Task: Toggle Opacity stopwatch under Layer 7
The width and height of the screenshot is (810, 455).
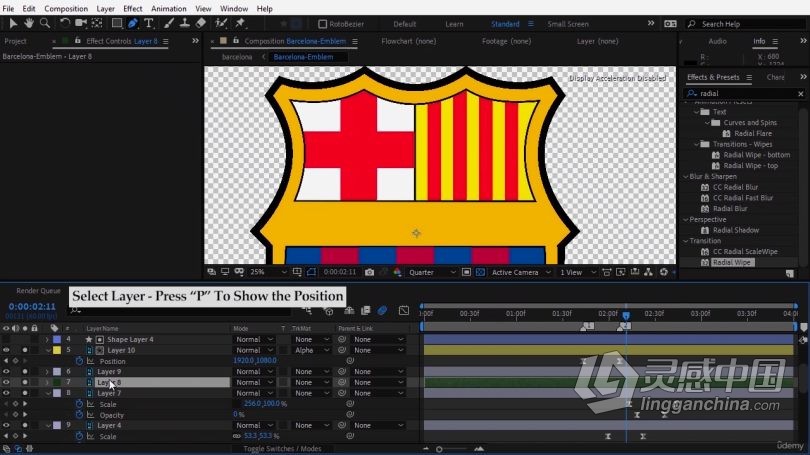Action: [79, 415]
